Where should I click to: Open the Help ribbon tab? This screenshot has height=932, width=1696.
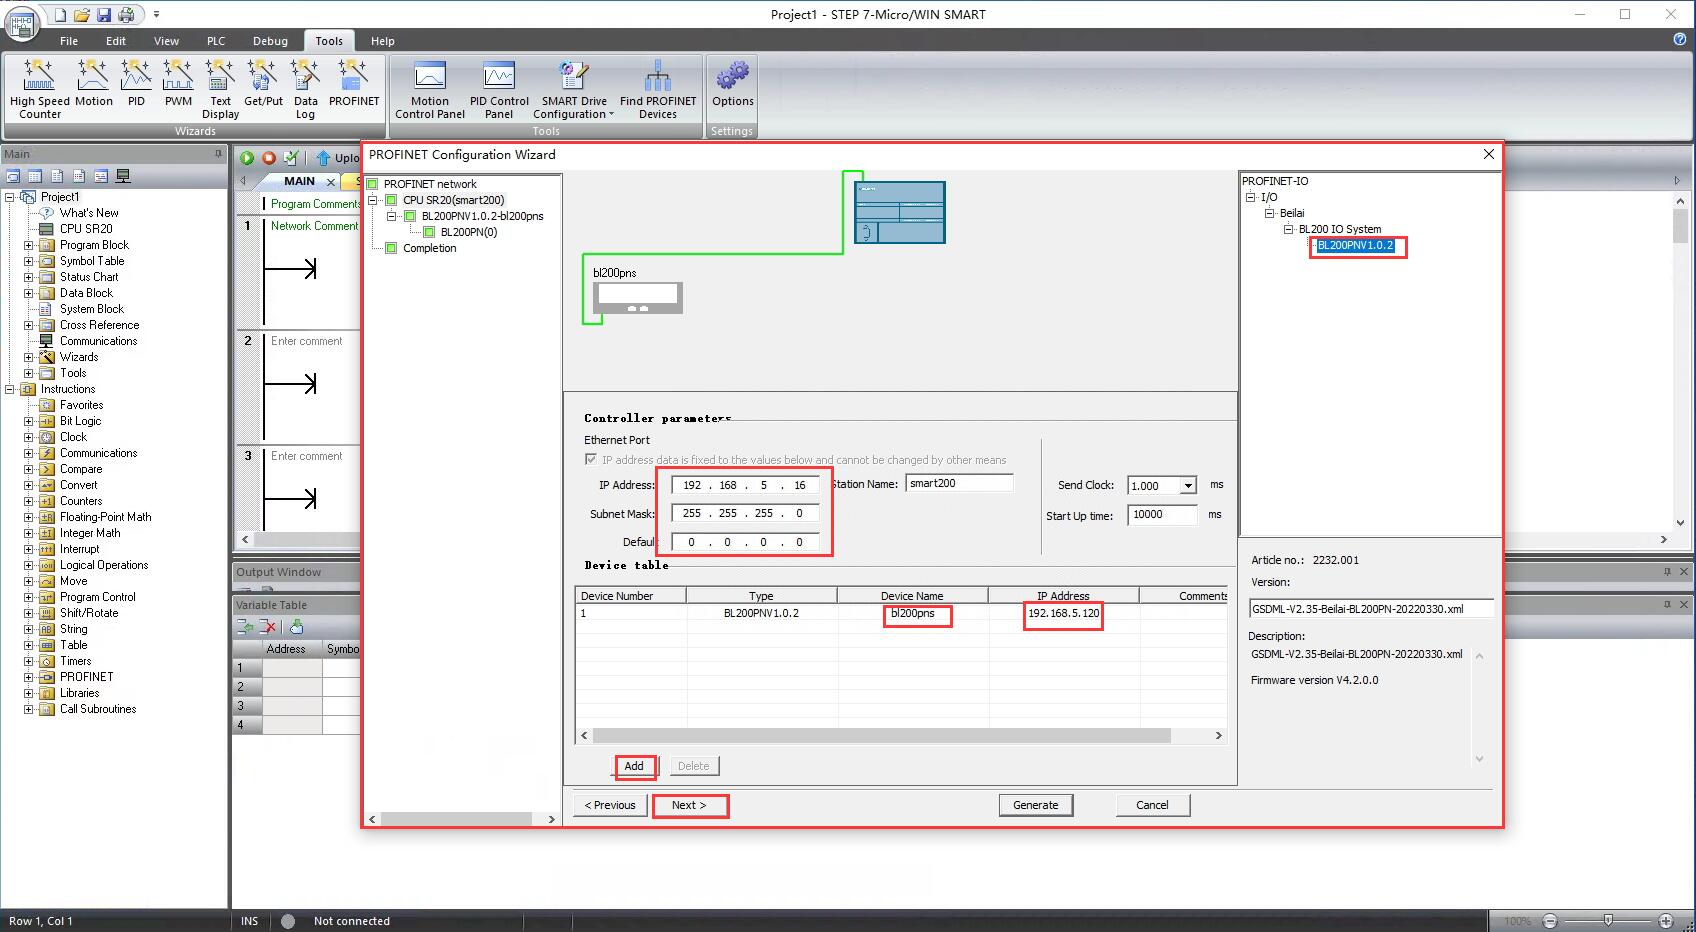pos(383,41)
